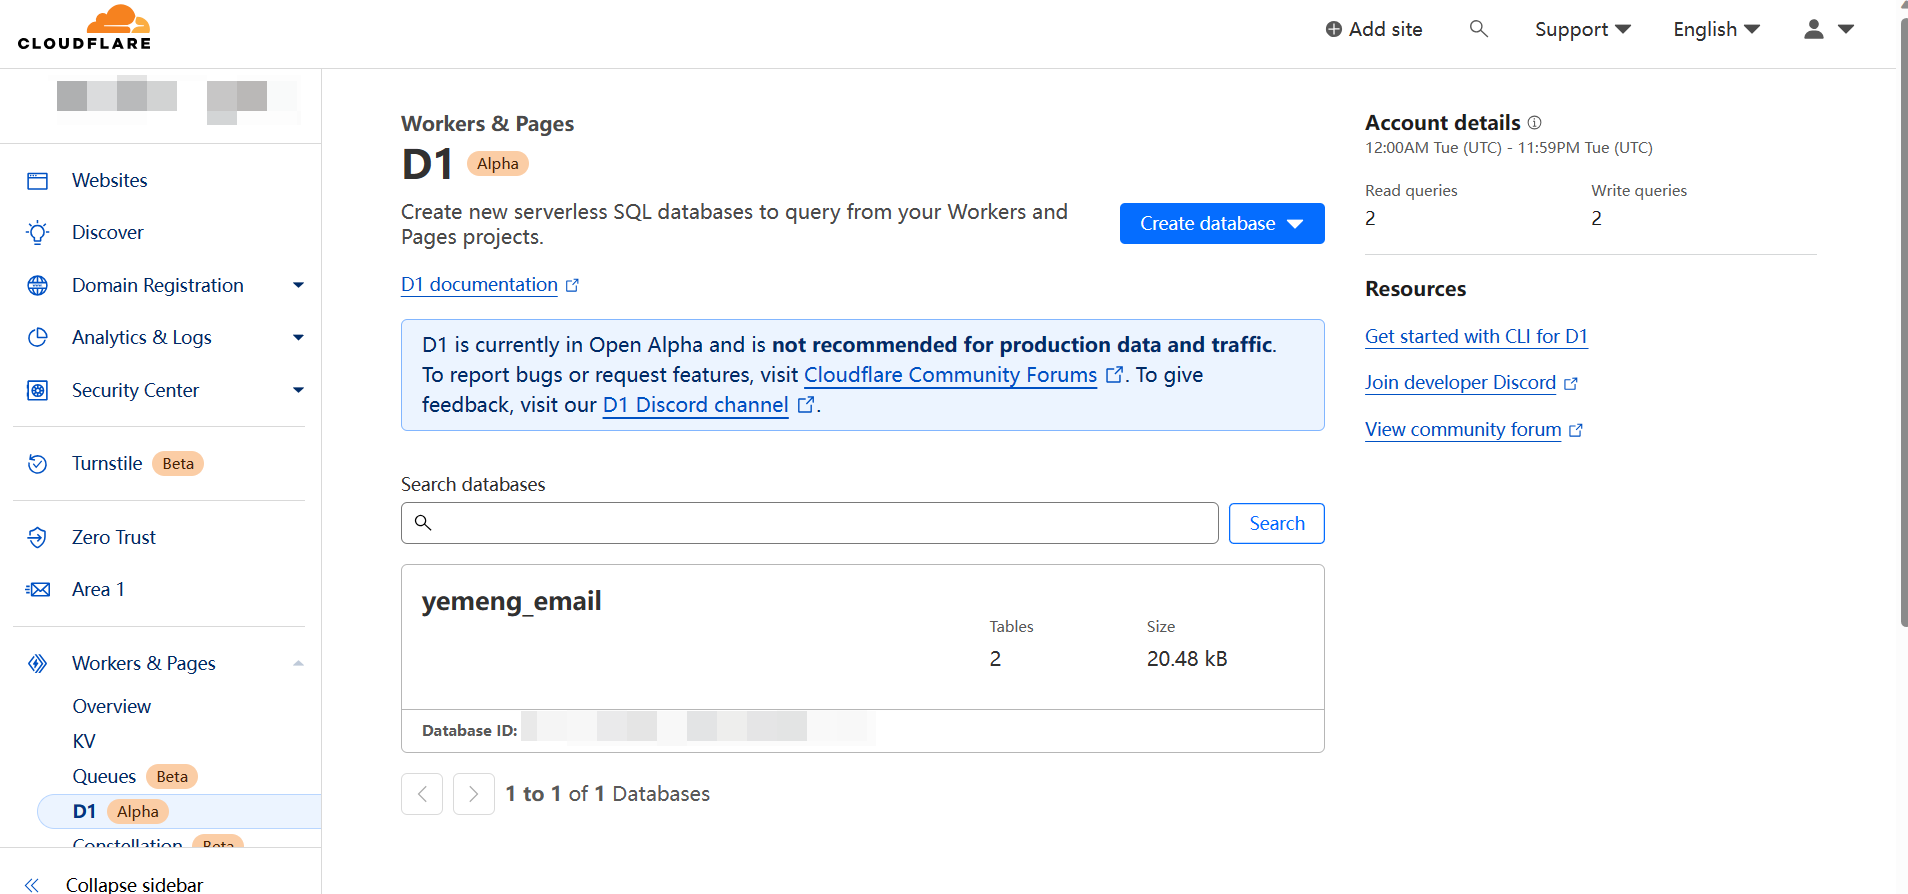Click the Zero Trust sidebar icon
Image resolution: width=1908 pixels, height=894 pixels.
coord(38,538)
